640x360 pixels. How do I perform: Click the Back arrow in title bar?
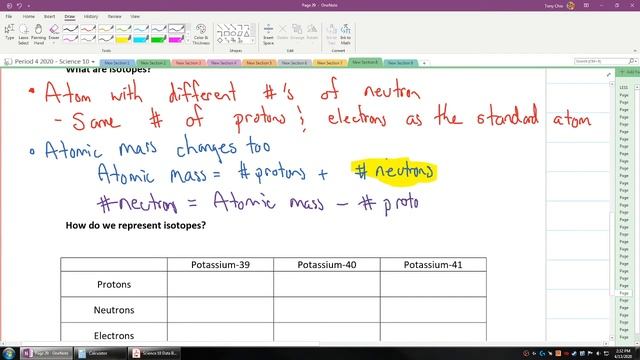[x=9, y=6]
